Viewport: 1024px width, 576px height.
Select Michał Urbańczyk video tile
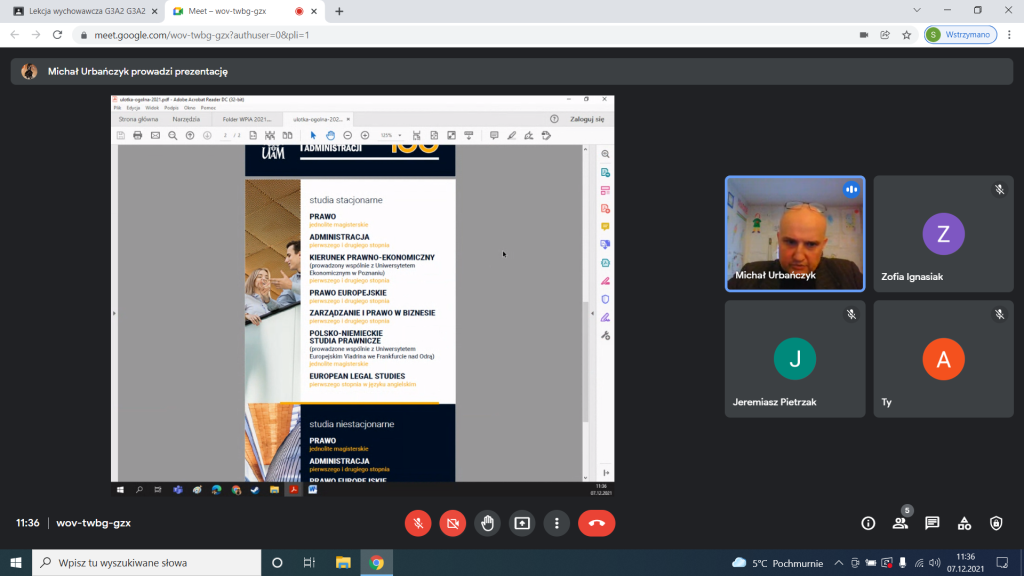point(795,235)
